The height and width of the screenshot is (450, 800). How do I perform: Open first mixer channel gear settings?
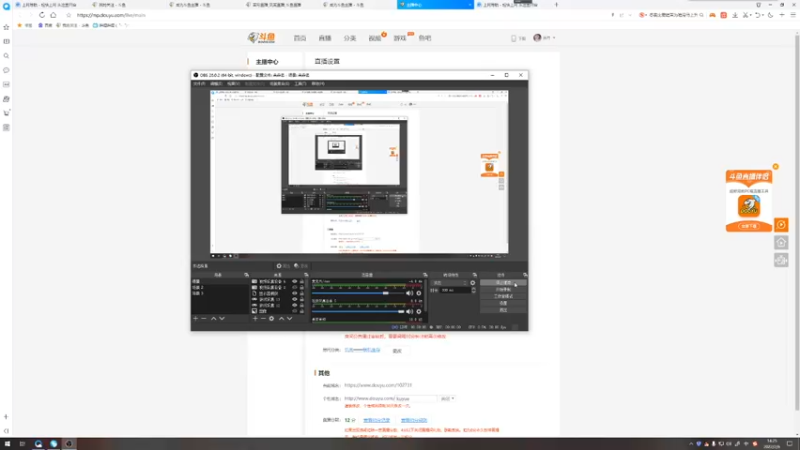pos(419,293)
